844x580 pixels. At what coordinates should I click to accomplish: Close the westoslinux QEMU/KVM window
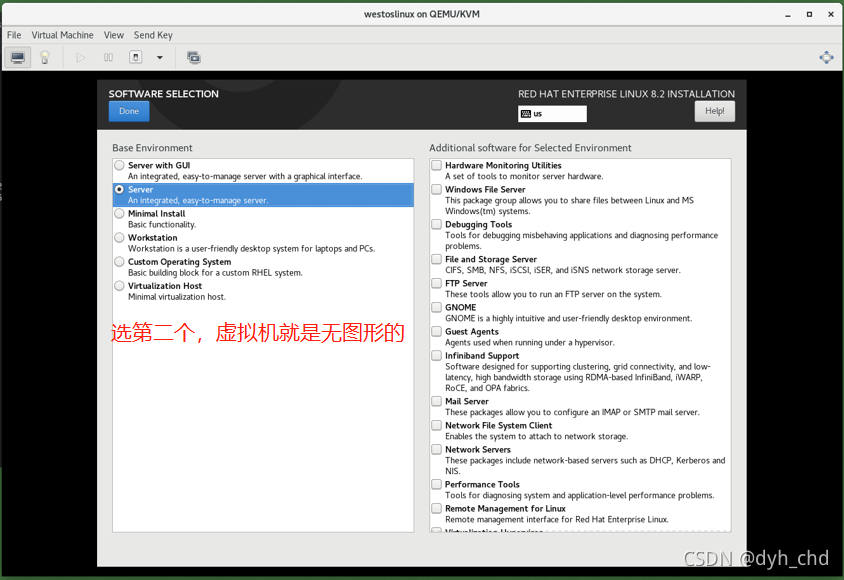(x=831, y=15)
